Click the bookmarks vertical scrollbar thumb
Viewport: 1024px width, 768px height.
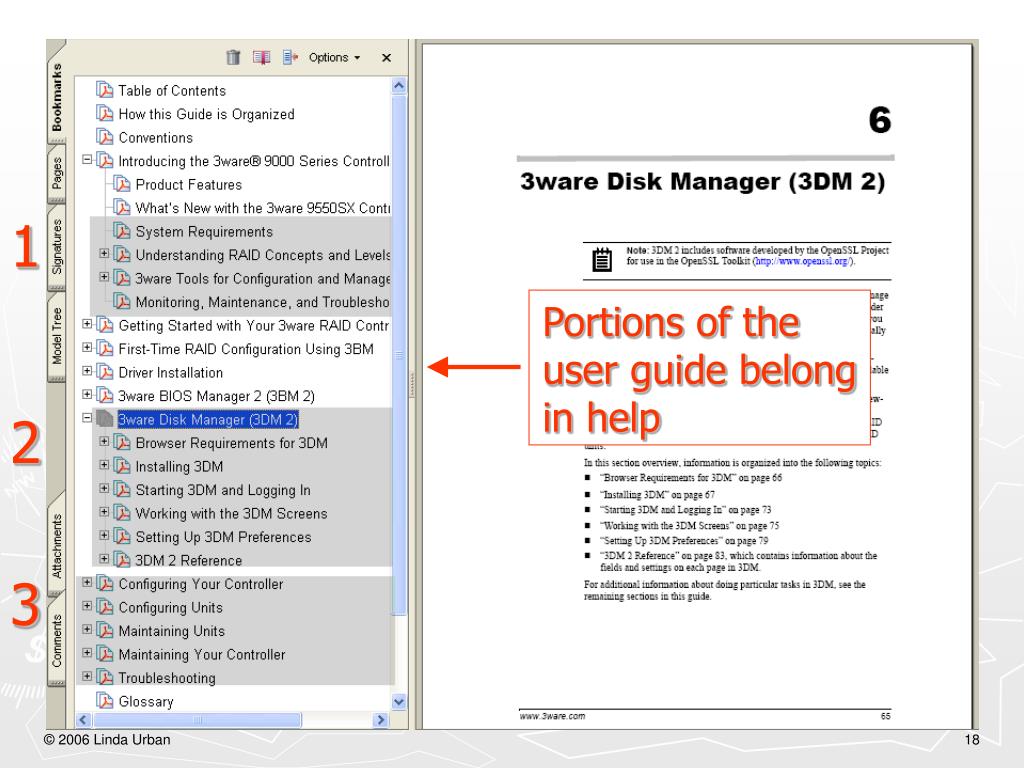(399, 355)
